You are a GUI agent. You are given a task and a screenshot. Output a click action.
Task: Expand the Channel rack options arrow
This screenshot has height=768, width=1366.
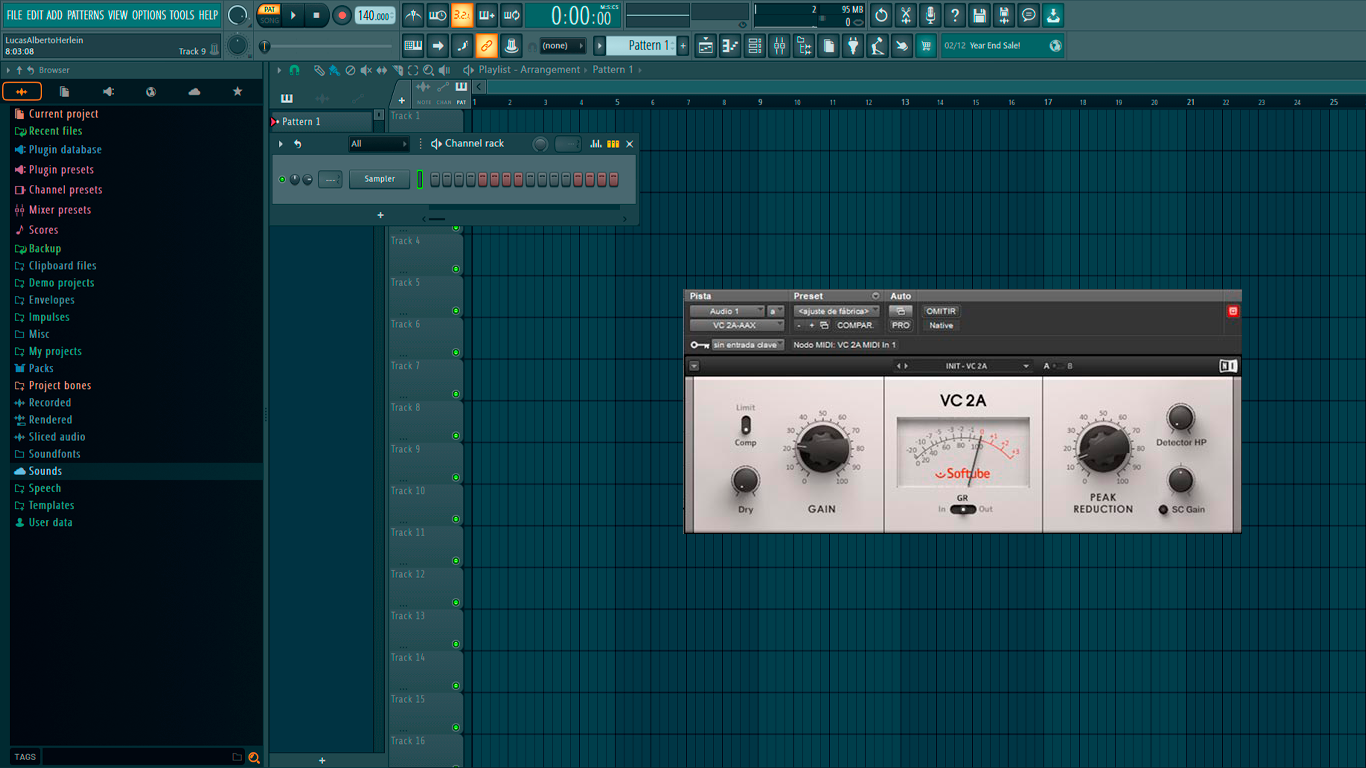pyautogui.click(x=281, y=144)
